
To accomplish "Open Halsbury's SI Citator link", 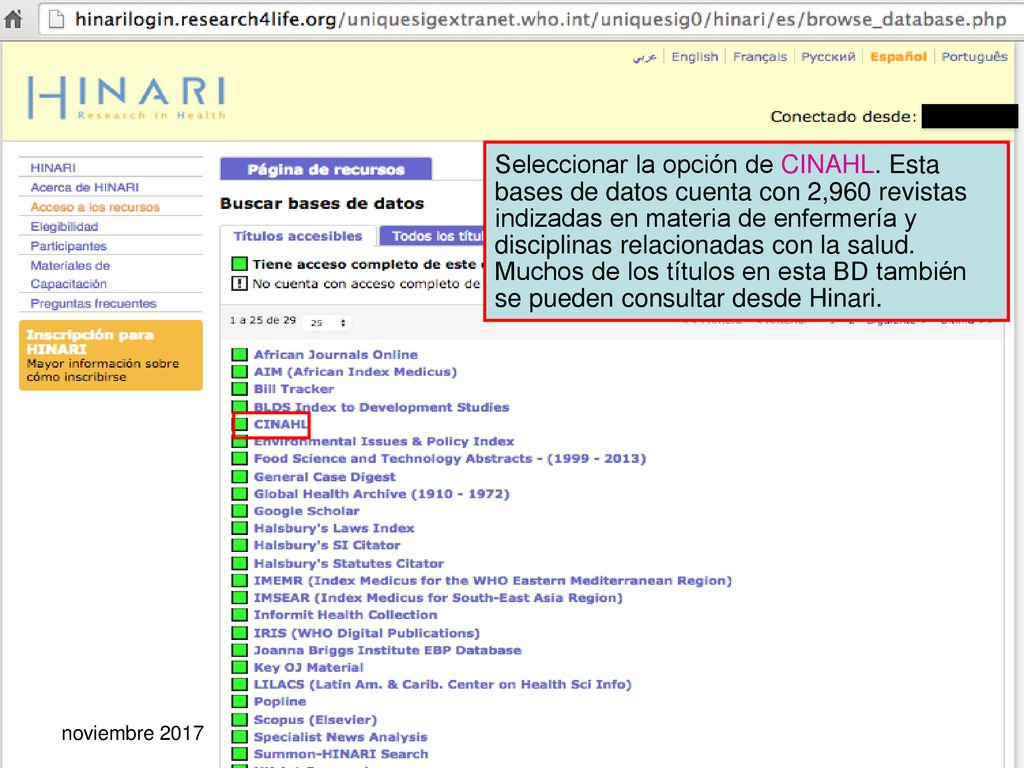I will coord(327,545).
